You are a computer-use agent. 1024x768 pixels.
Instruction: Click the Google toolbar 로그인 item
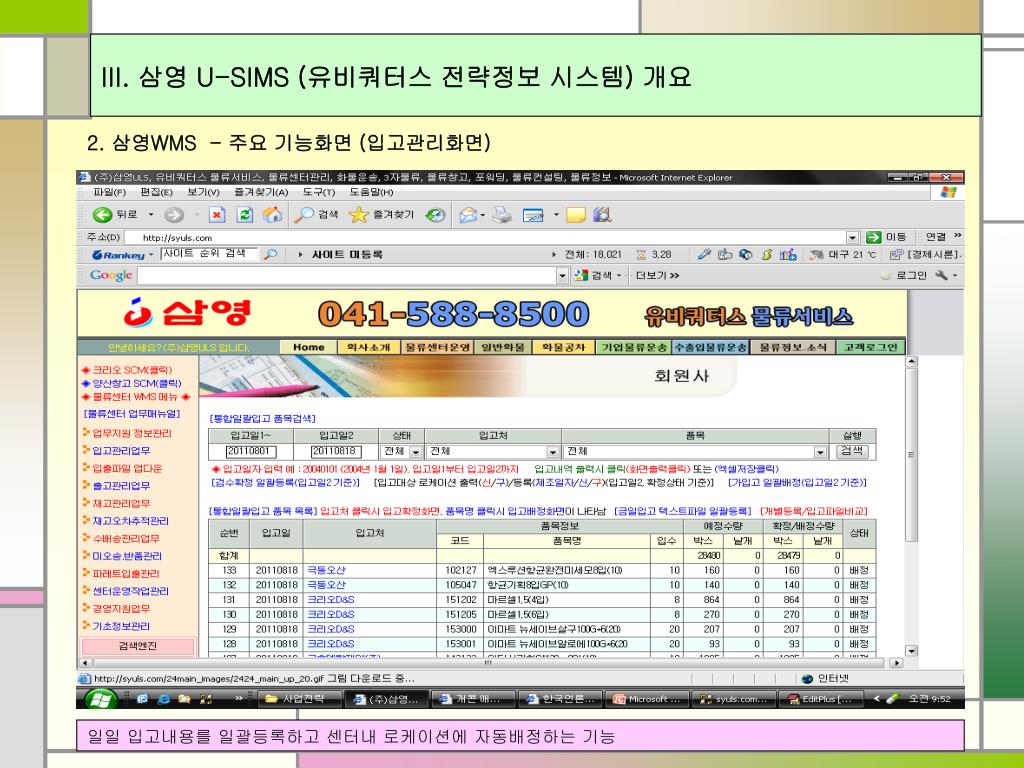pyautogui.click(x=904, y=276)
